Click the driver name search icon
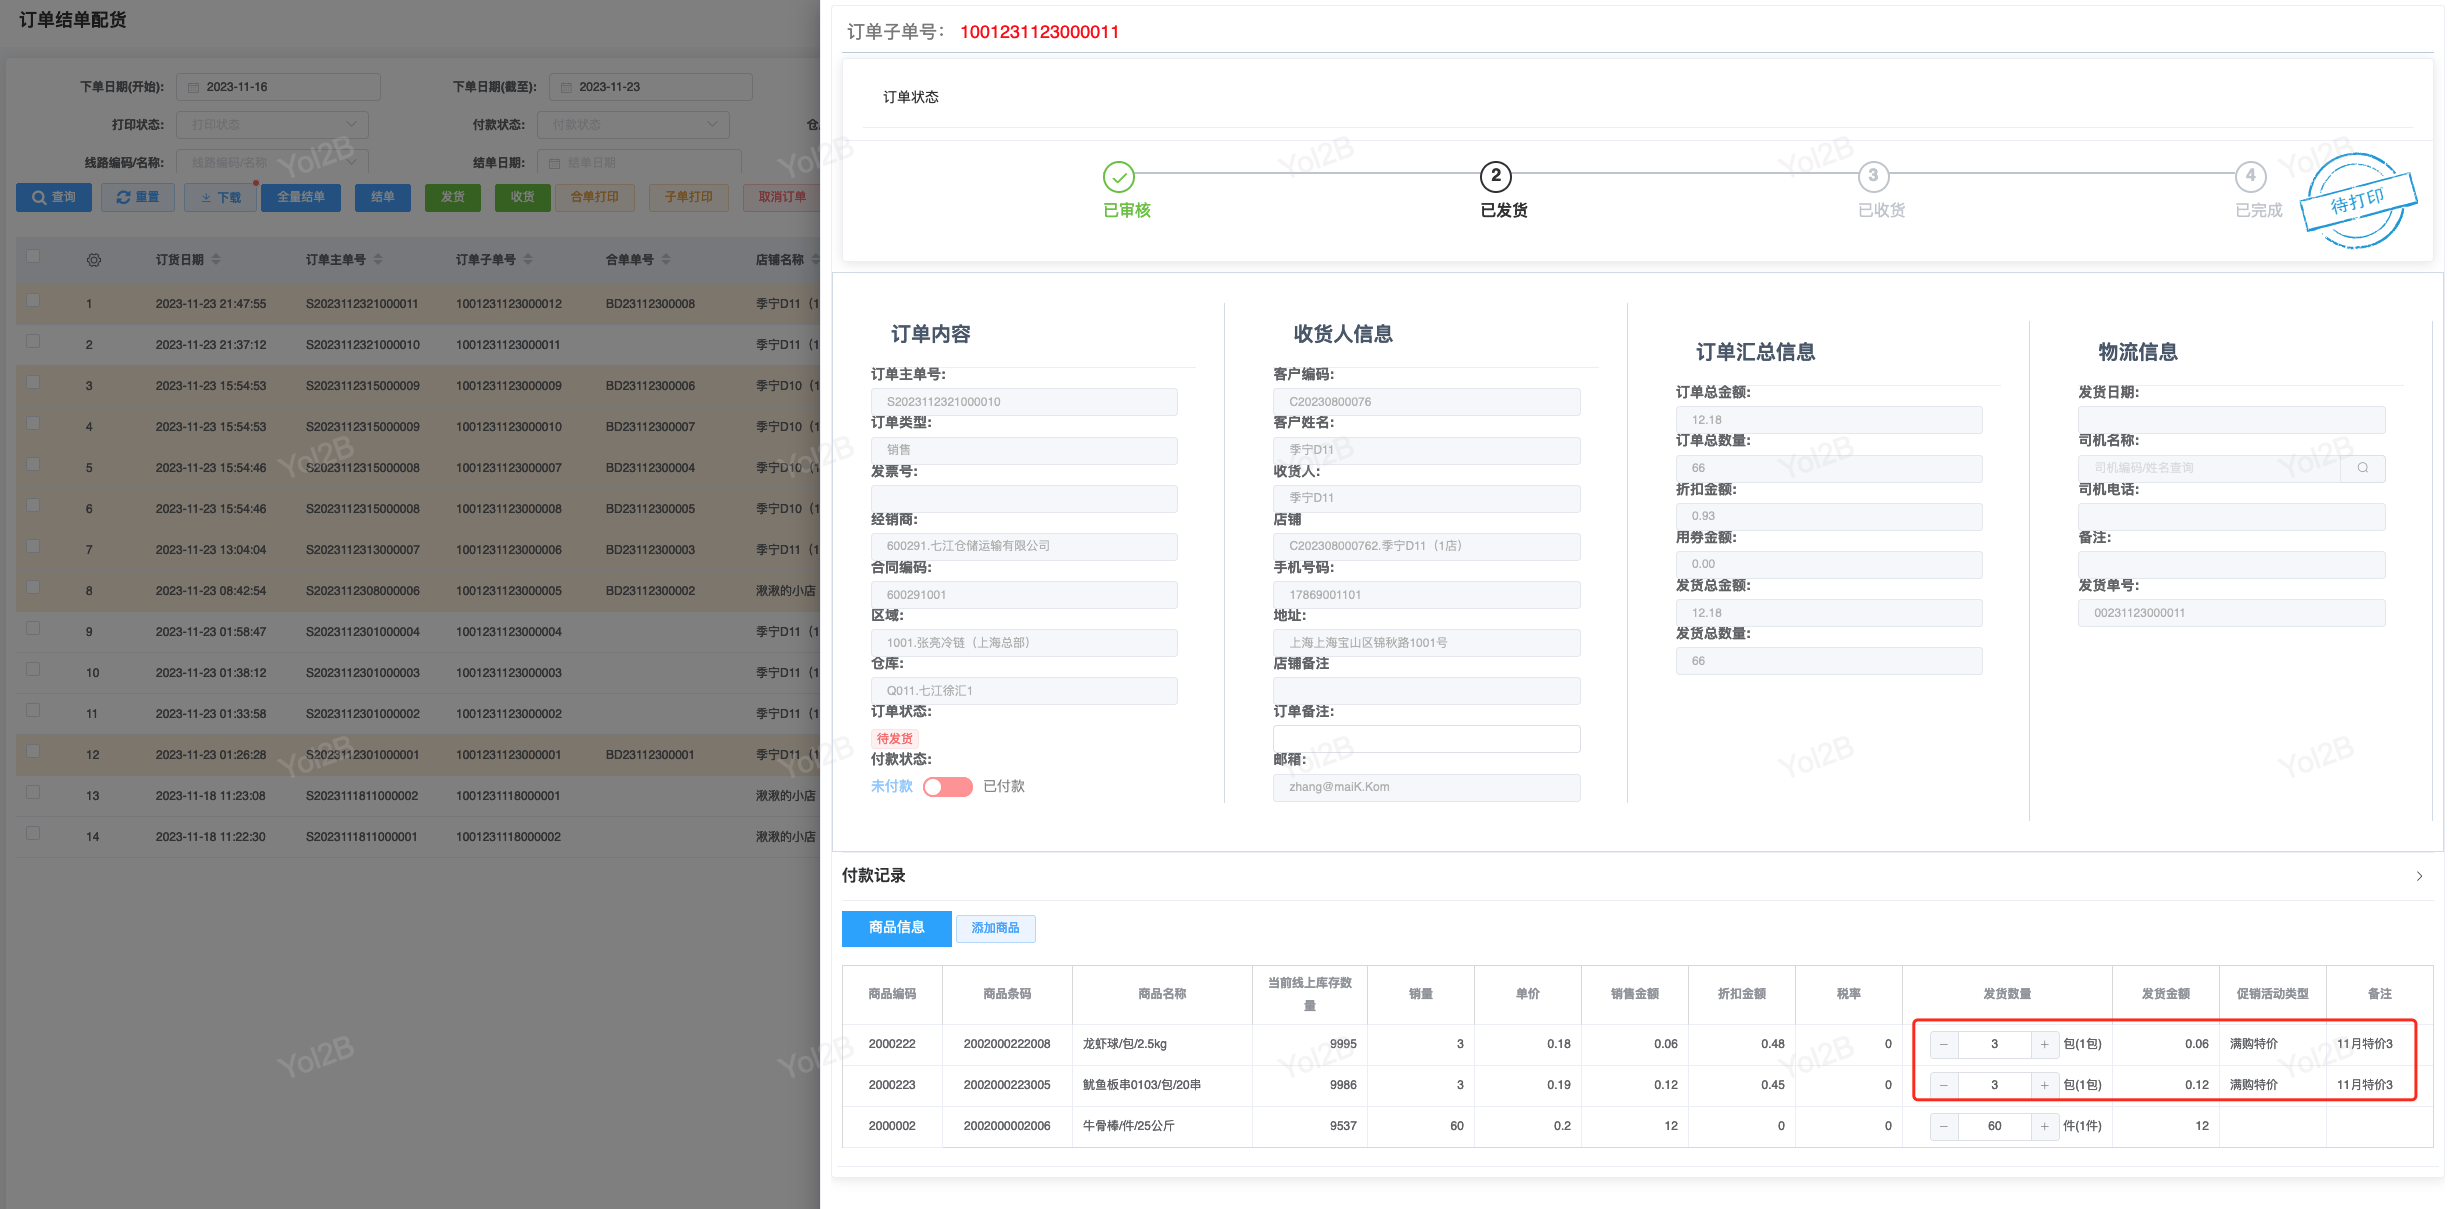Image resolution: width=2454 pixels, height=1209 pixels. [x=2362, y=468]
